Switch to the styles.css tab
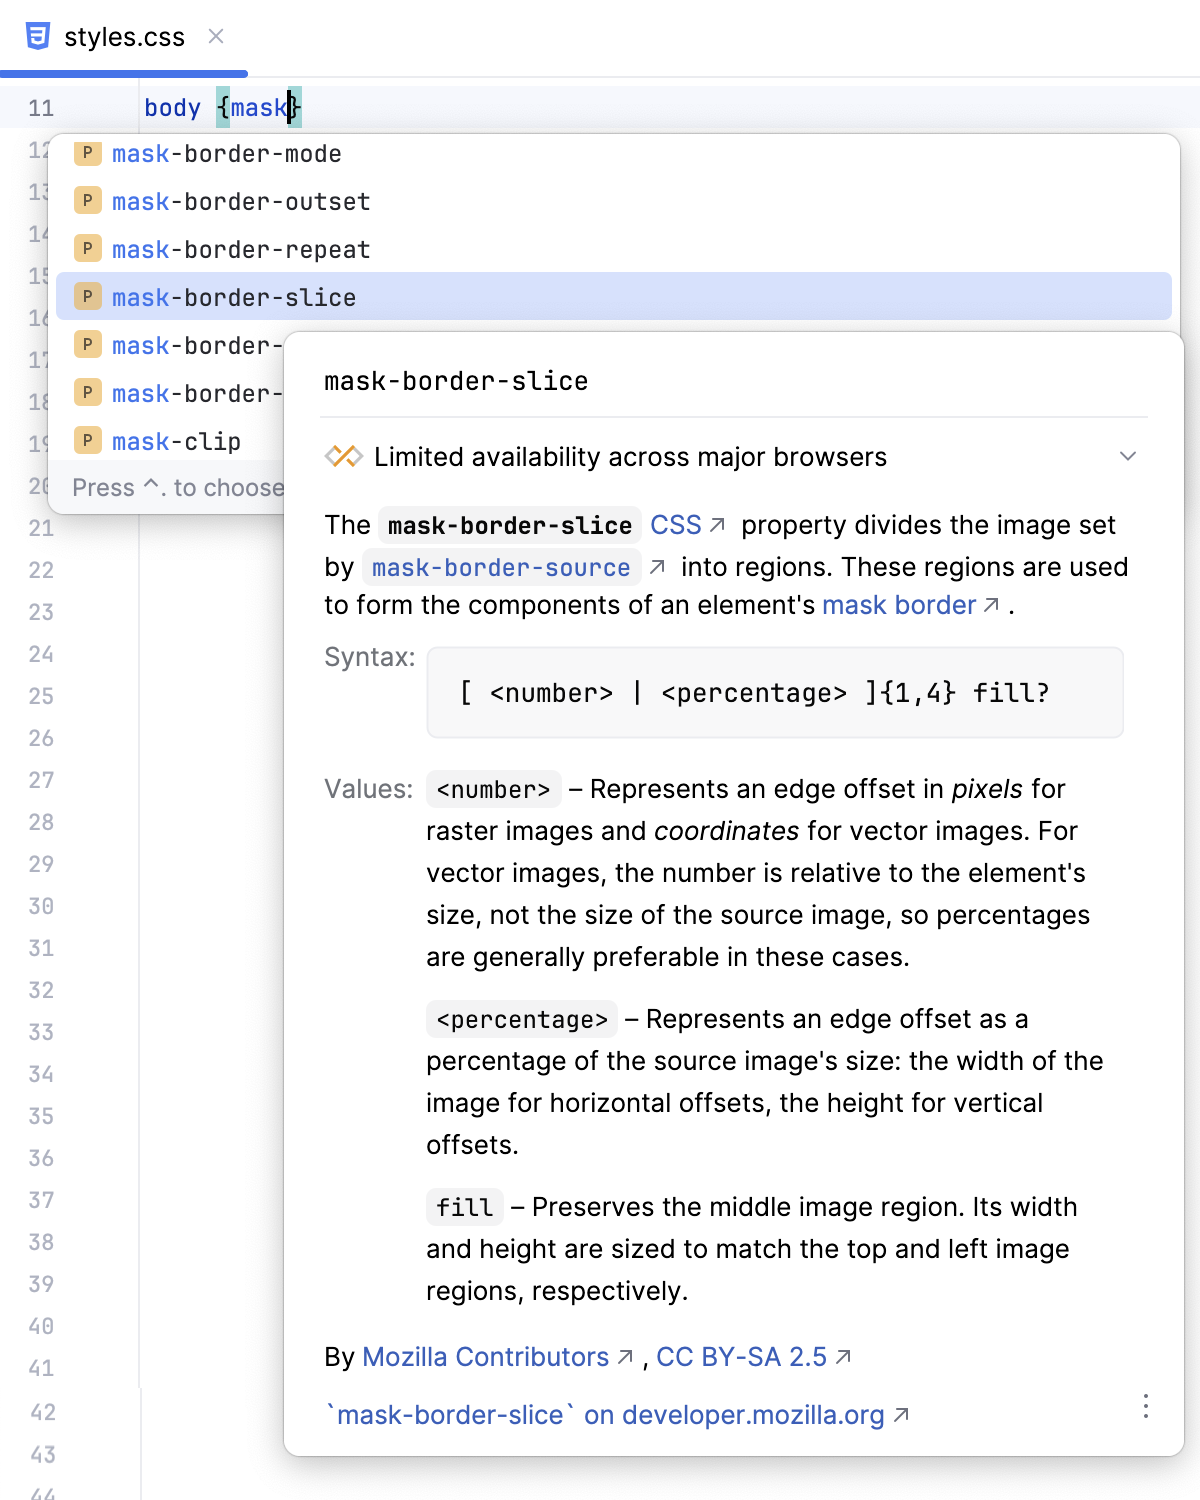 122,36
